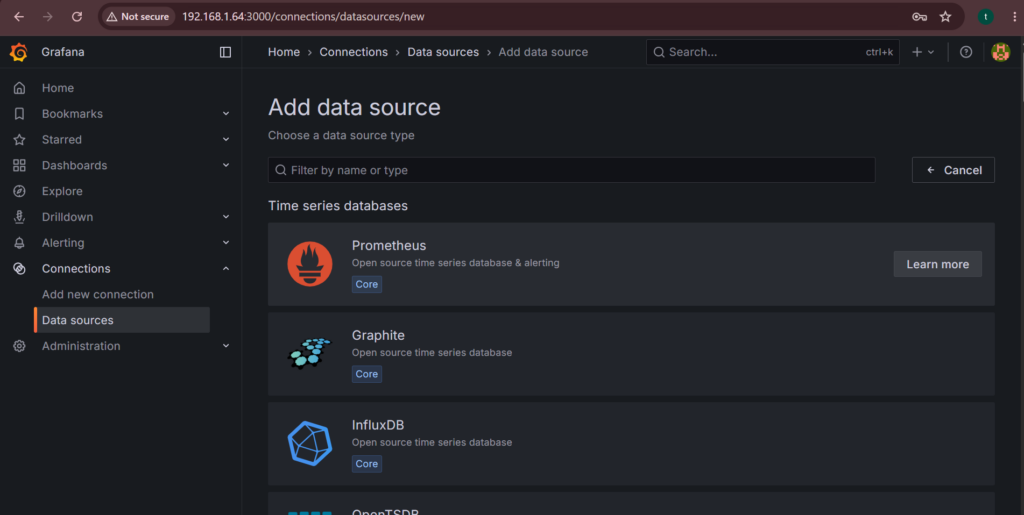Click the Bookmarks icon in sidebar

point(20,114)
